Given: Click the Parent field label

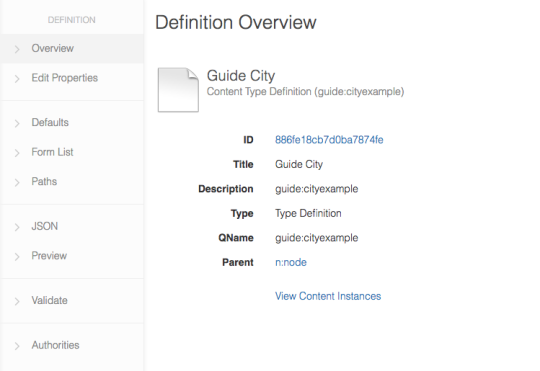Looking at the screenshot, I should tap(238, 262).
